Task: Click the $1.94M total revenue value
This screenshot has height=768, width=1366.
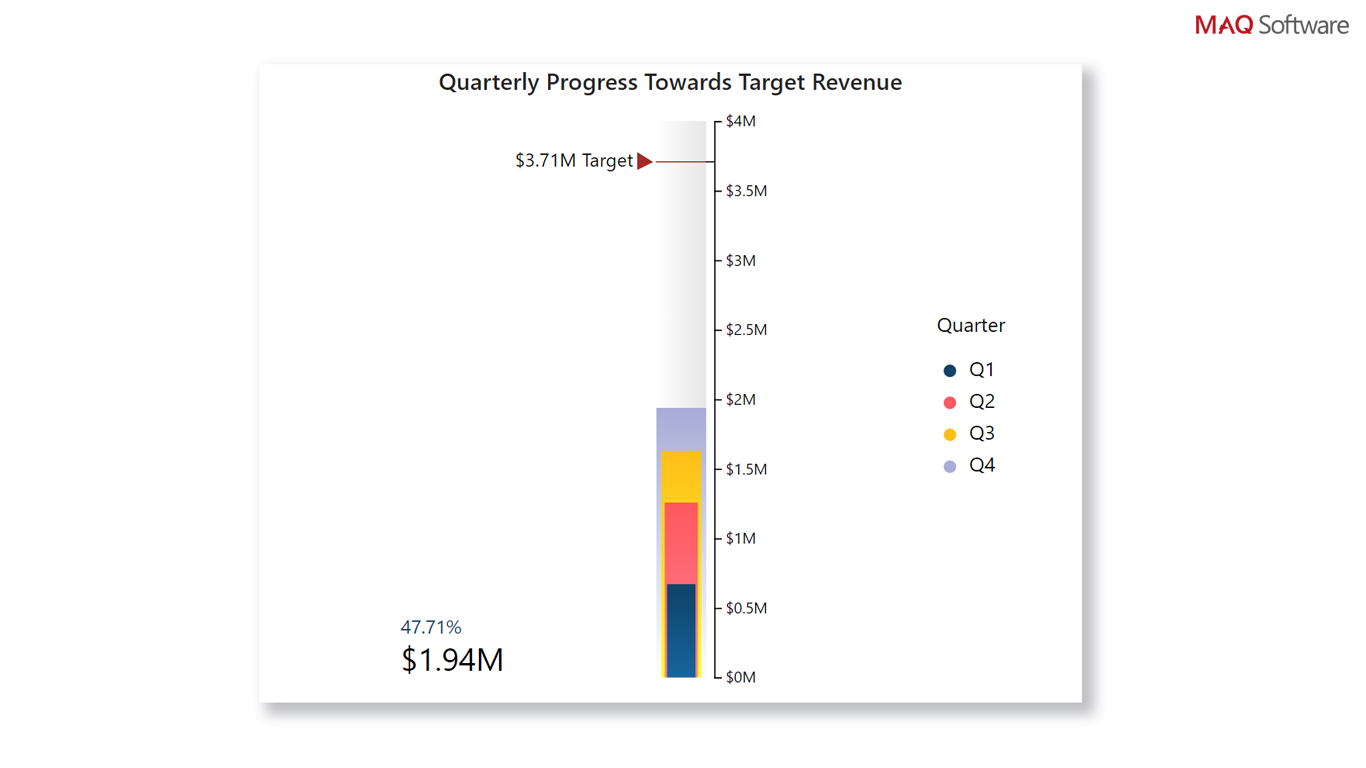Action: coord(452,660)
